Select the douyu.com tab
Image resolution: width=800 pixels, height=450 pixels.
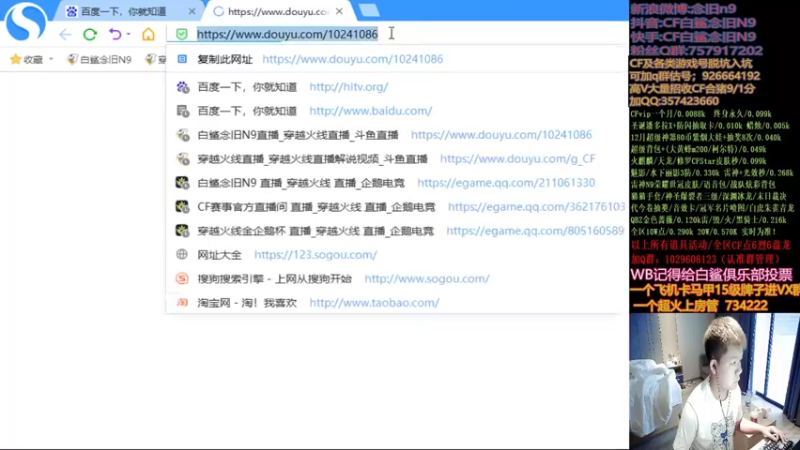point(278,11)
